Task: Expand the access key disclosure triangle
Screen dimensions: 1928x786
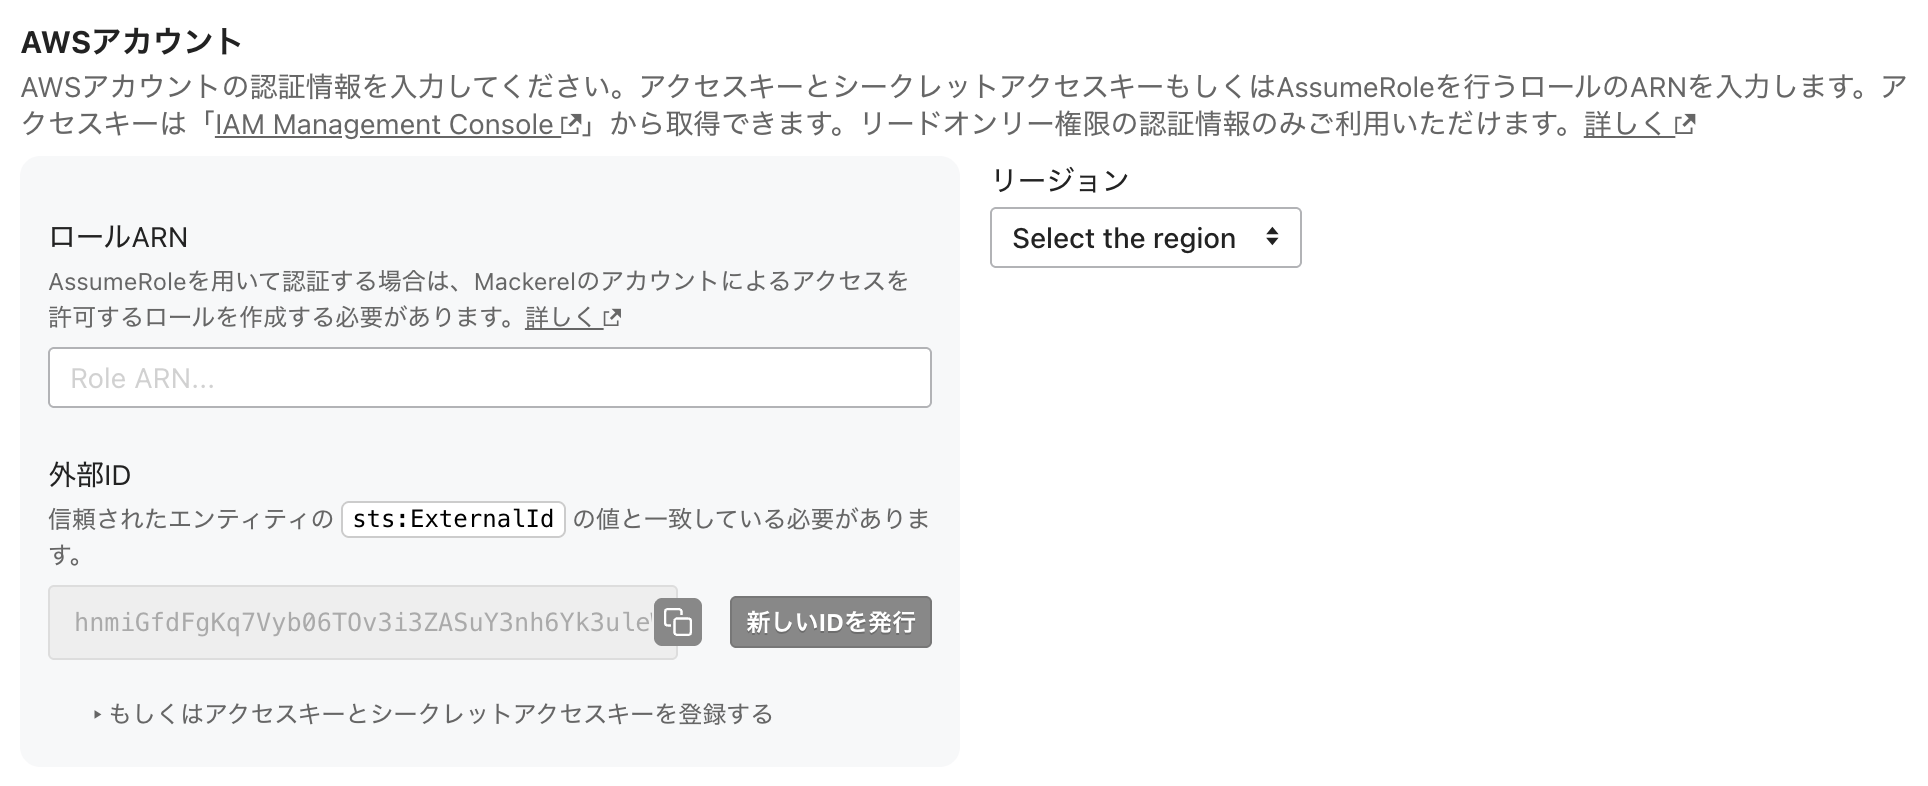Action: click(x=97, y=715)
